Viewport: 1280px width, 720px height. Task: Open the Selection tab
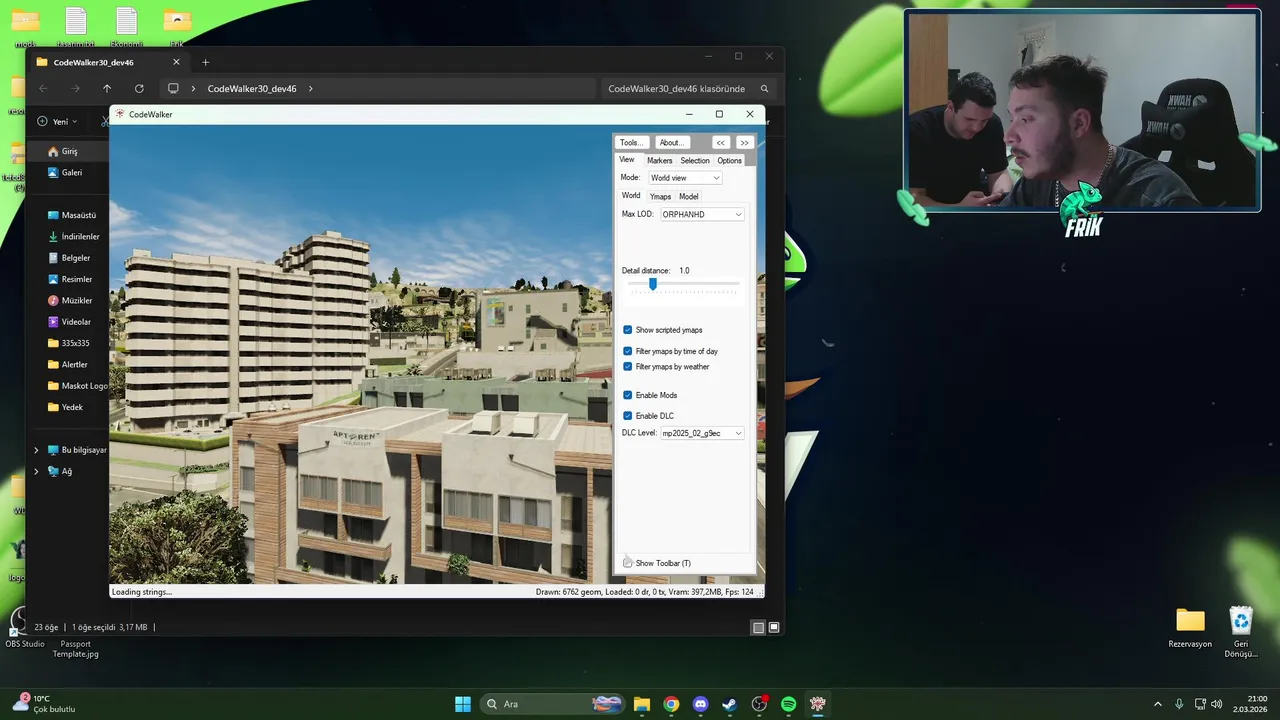click(x=695, y=160)
